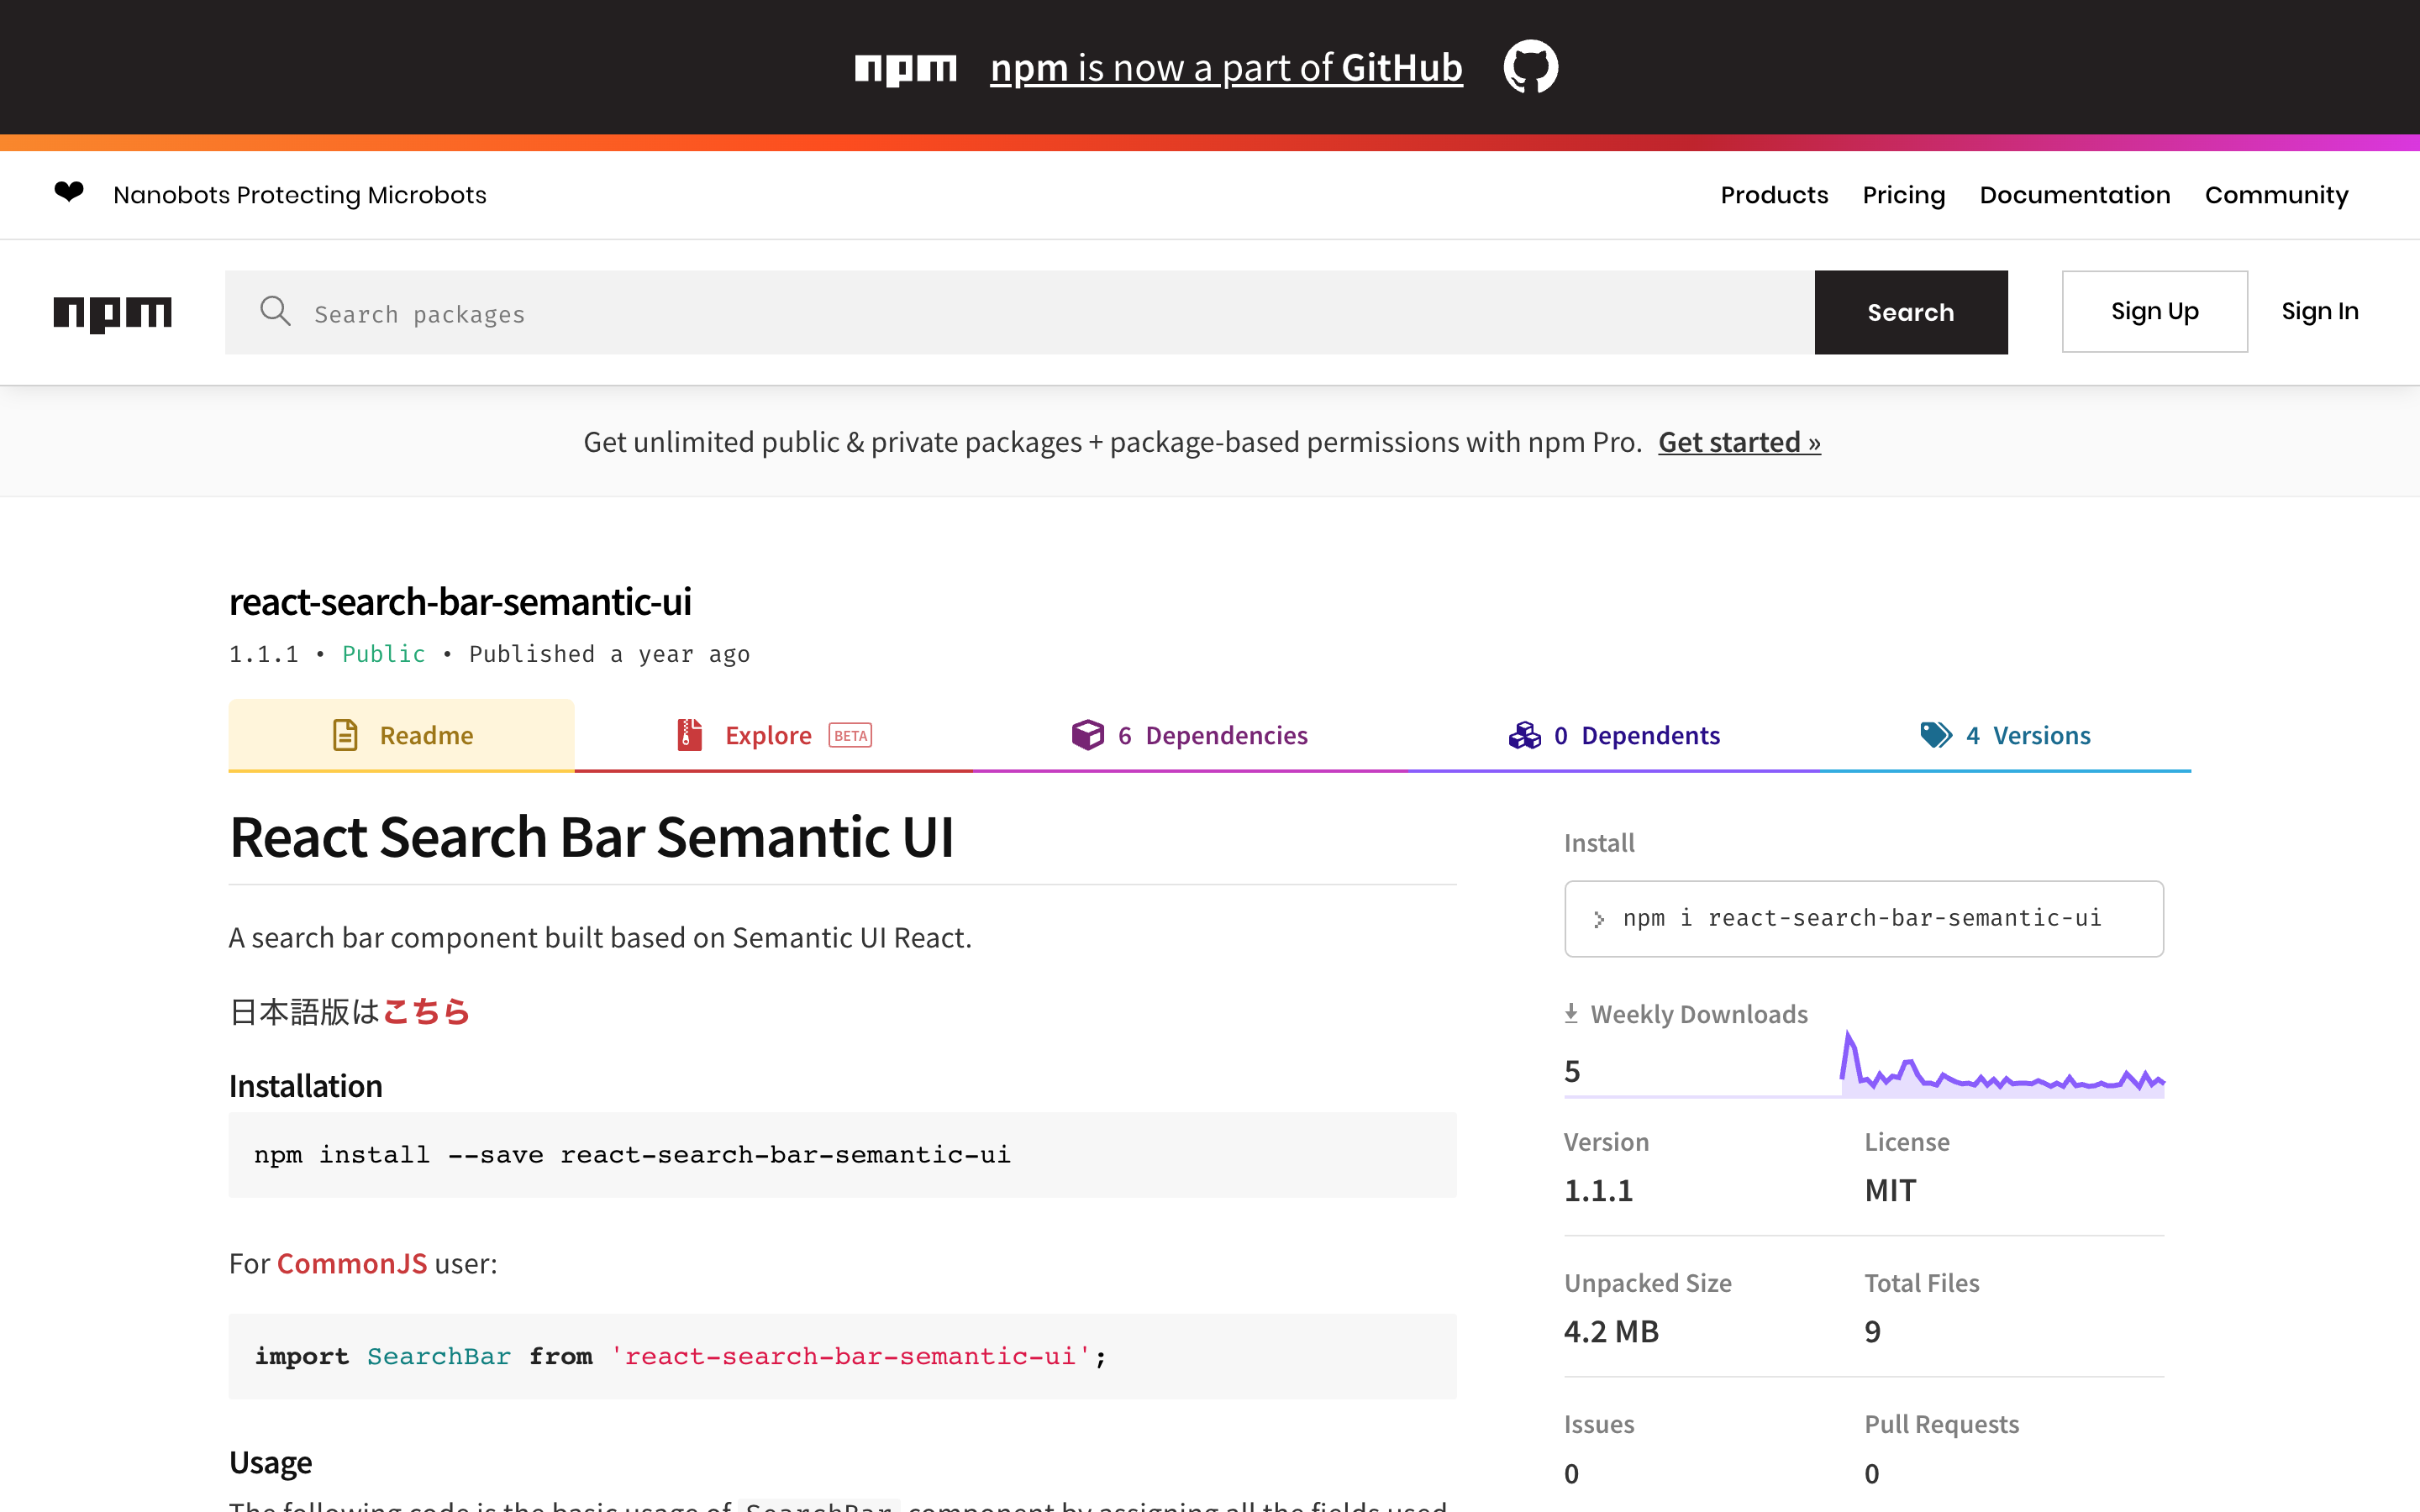Screen dimensions: 2420x1512
Task: Click the 'Get started »' link
Action: pos(1739,441)
